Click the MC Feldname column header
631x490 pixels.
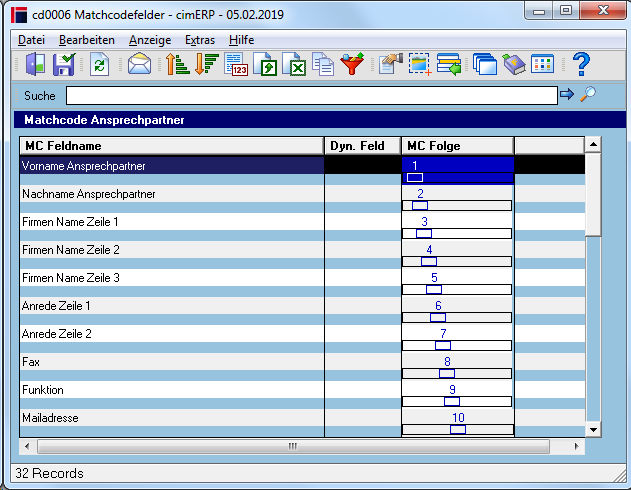pos(172,146)
